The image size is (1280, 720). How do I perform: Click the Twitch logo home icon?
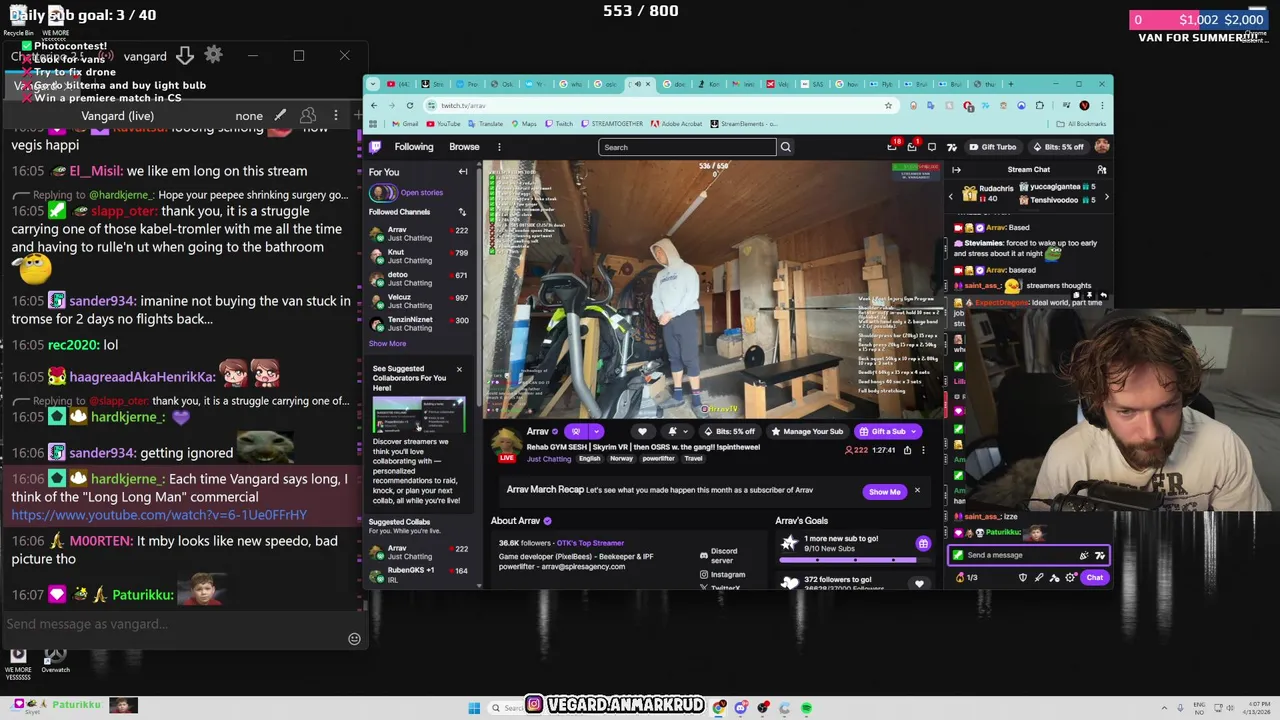tap(375, 147)
